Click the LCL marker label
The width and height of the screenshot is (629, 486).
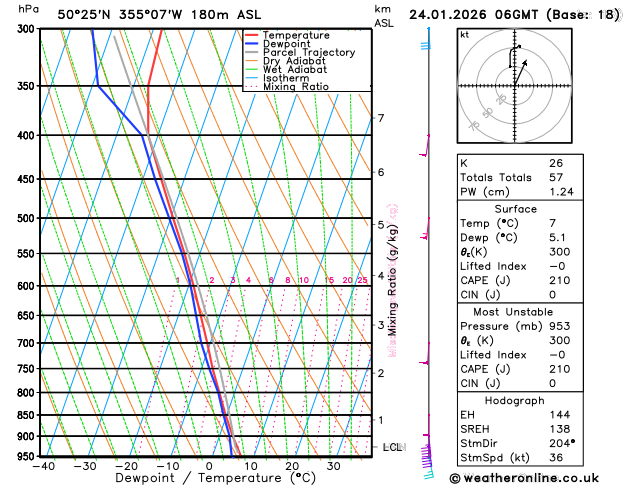click(x=392, y=447)
